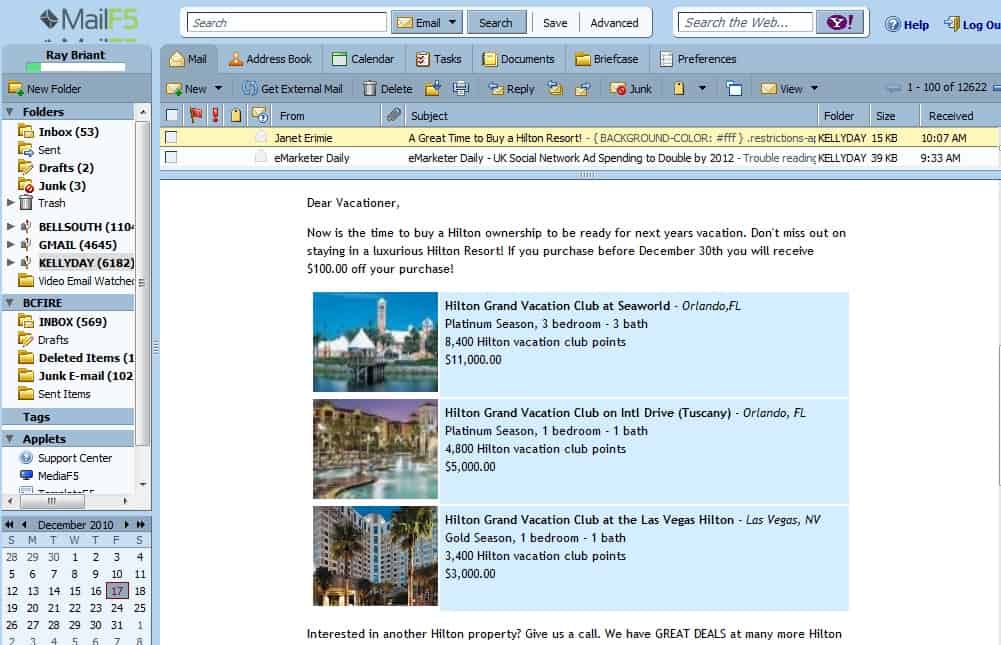Screen dimensions: 1001x645
Task: Check the box for the eMarketer Daily message
Action: [171, 157]
